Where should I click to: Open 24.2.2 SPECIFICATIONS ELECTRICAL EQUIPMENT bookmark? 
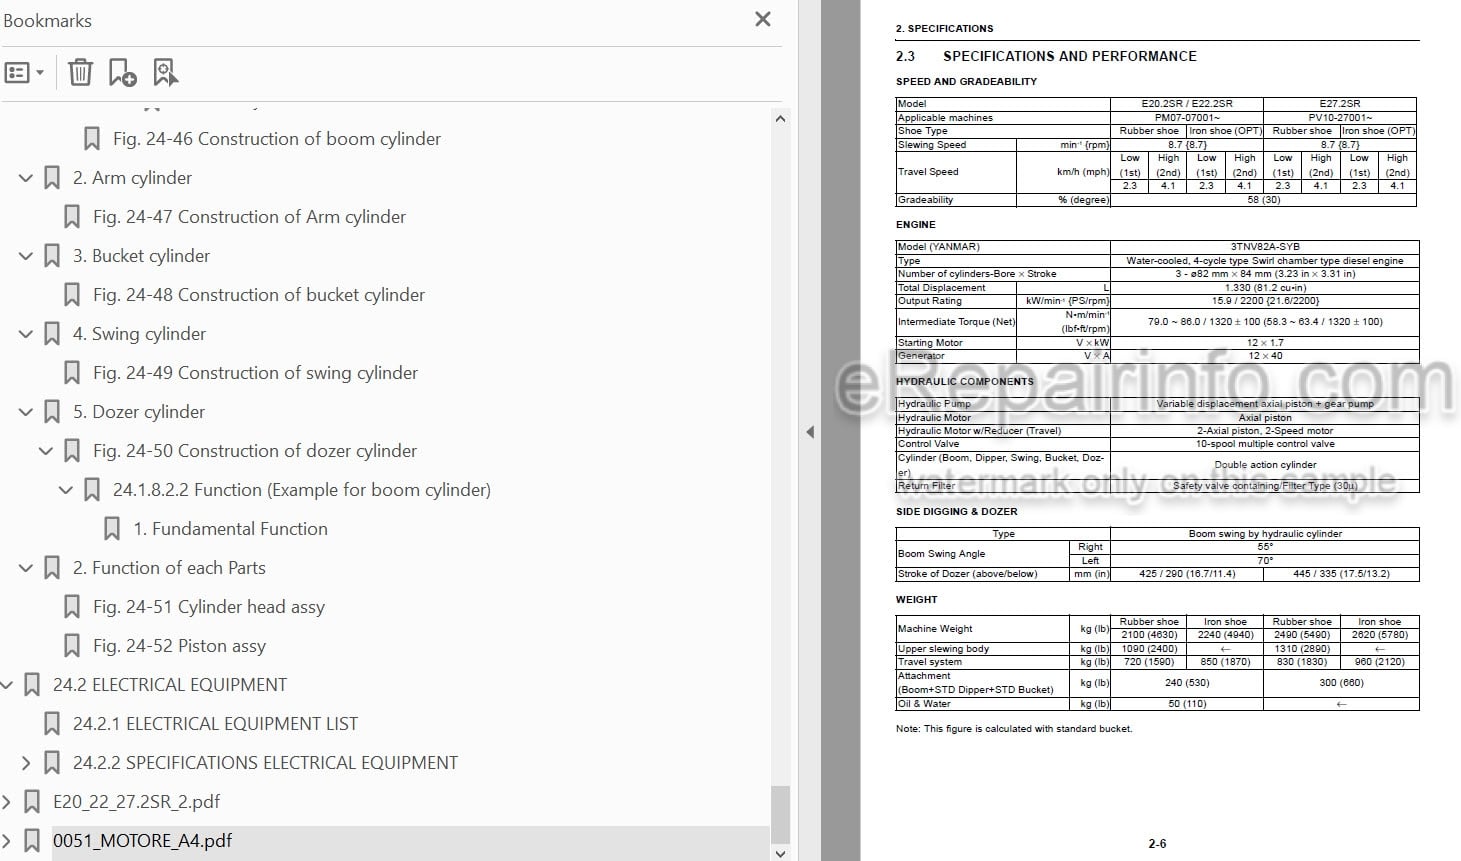click(265, 762)
